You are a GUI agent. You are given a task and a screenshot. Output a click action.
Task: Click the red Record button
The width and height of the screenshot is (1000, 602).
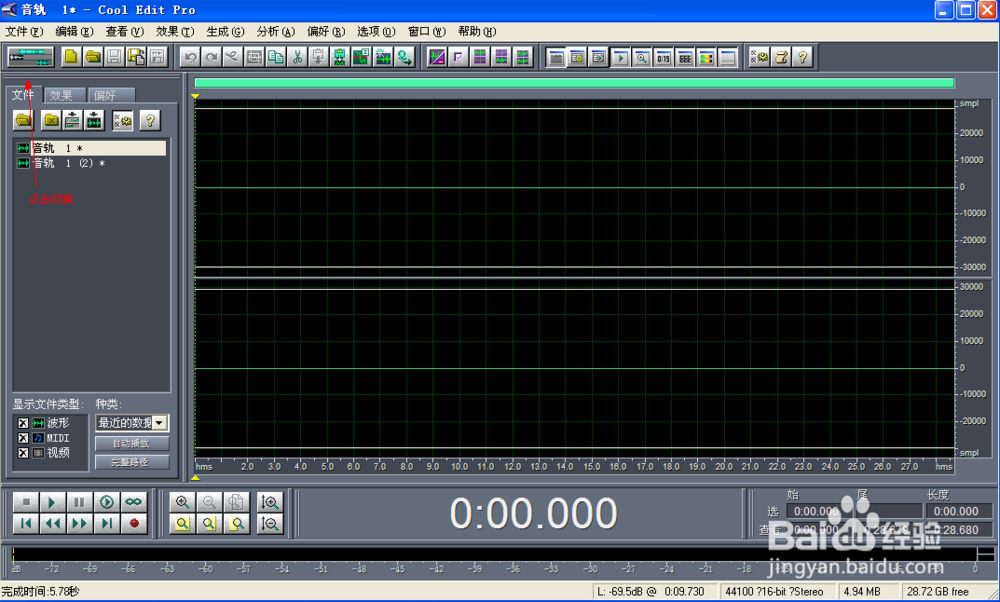pos(134,524)
